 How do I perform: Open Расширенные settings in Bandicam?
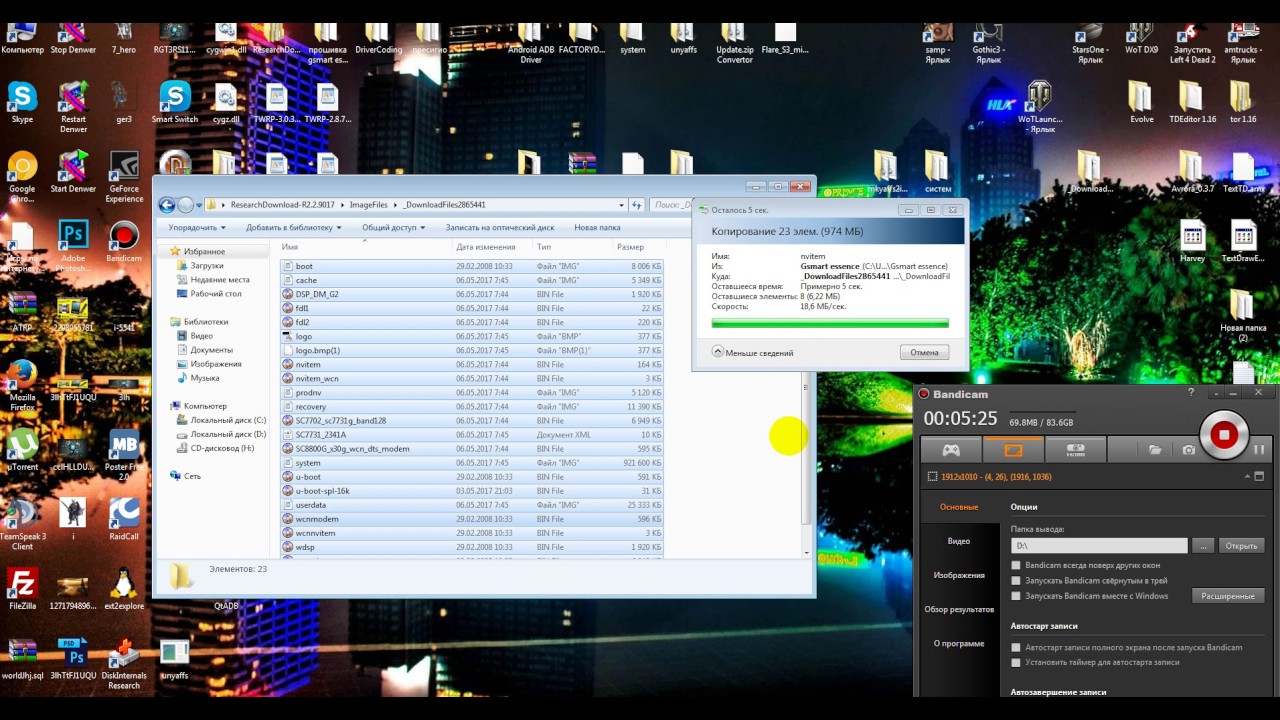coord(1227,596)
